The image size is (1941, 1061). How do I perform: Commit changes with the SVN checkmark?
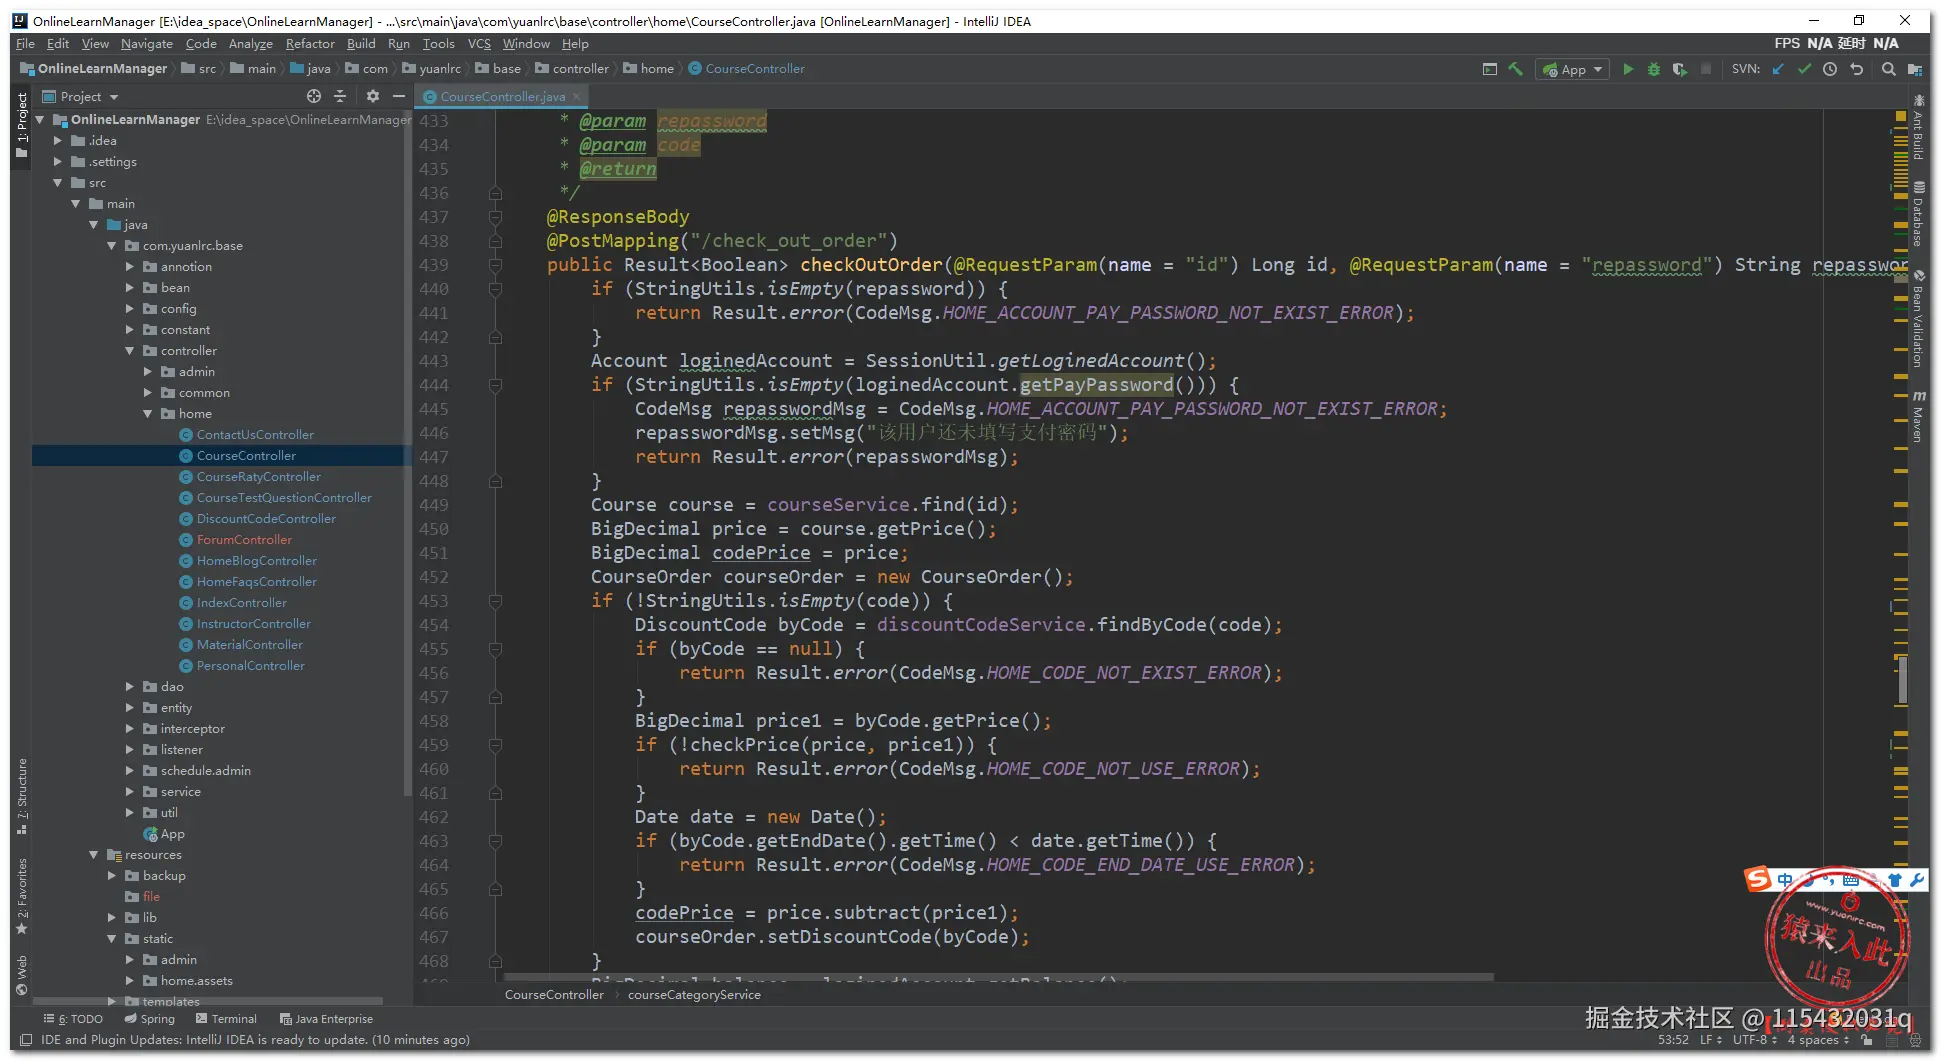point(1804,69)
